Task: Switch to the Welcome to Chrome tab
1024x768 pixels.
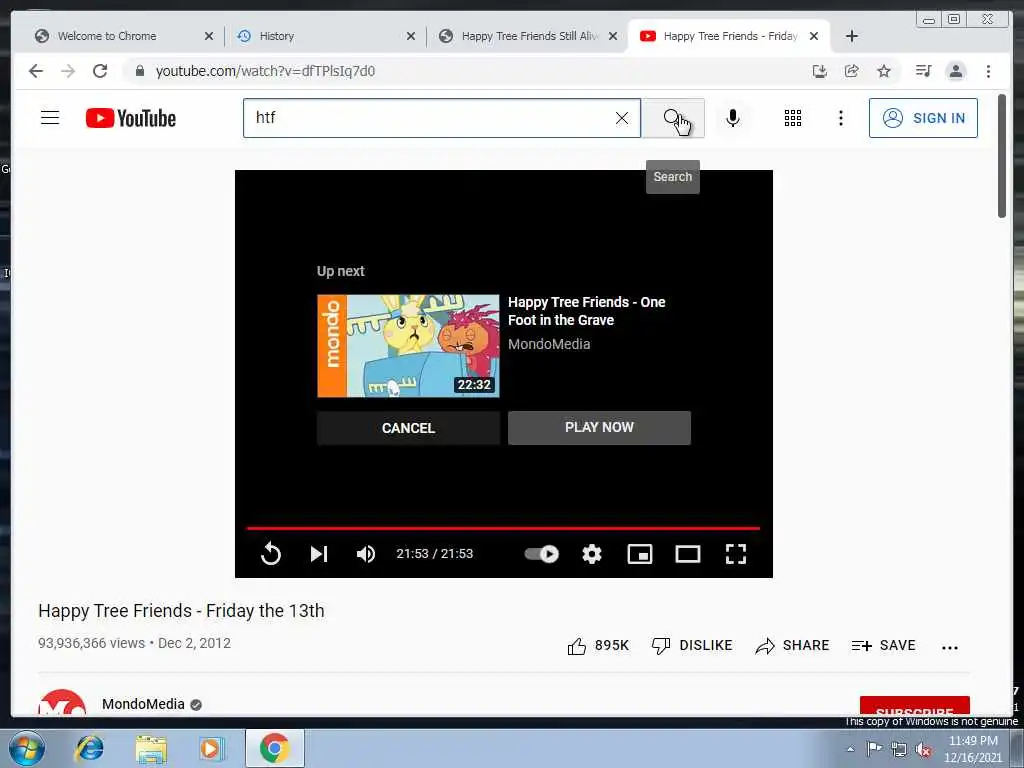Action: point(106,36)
